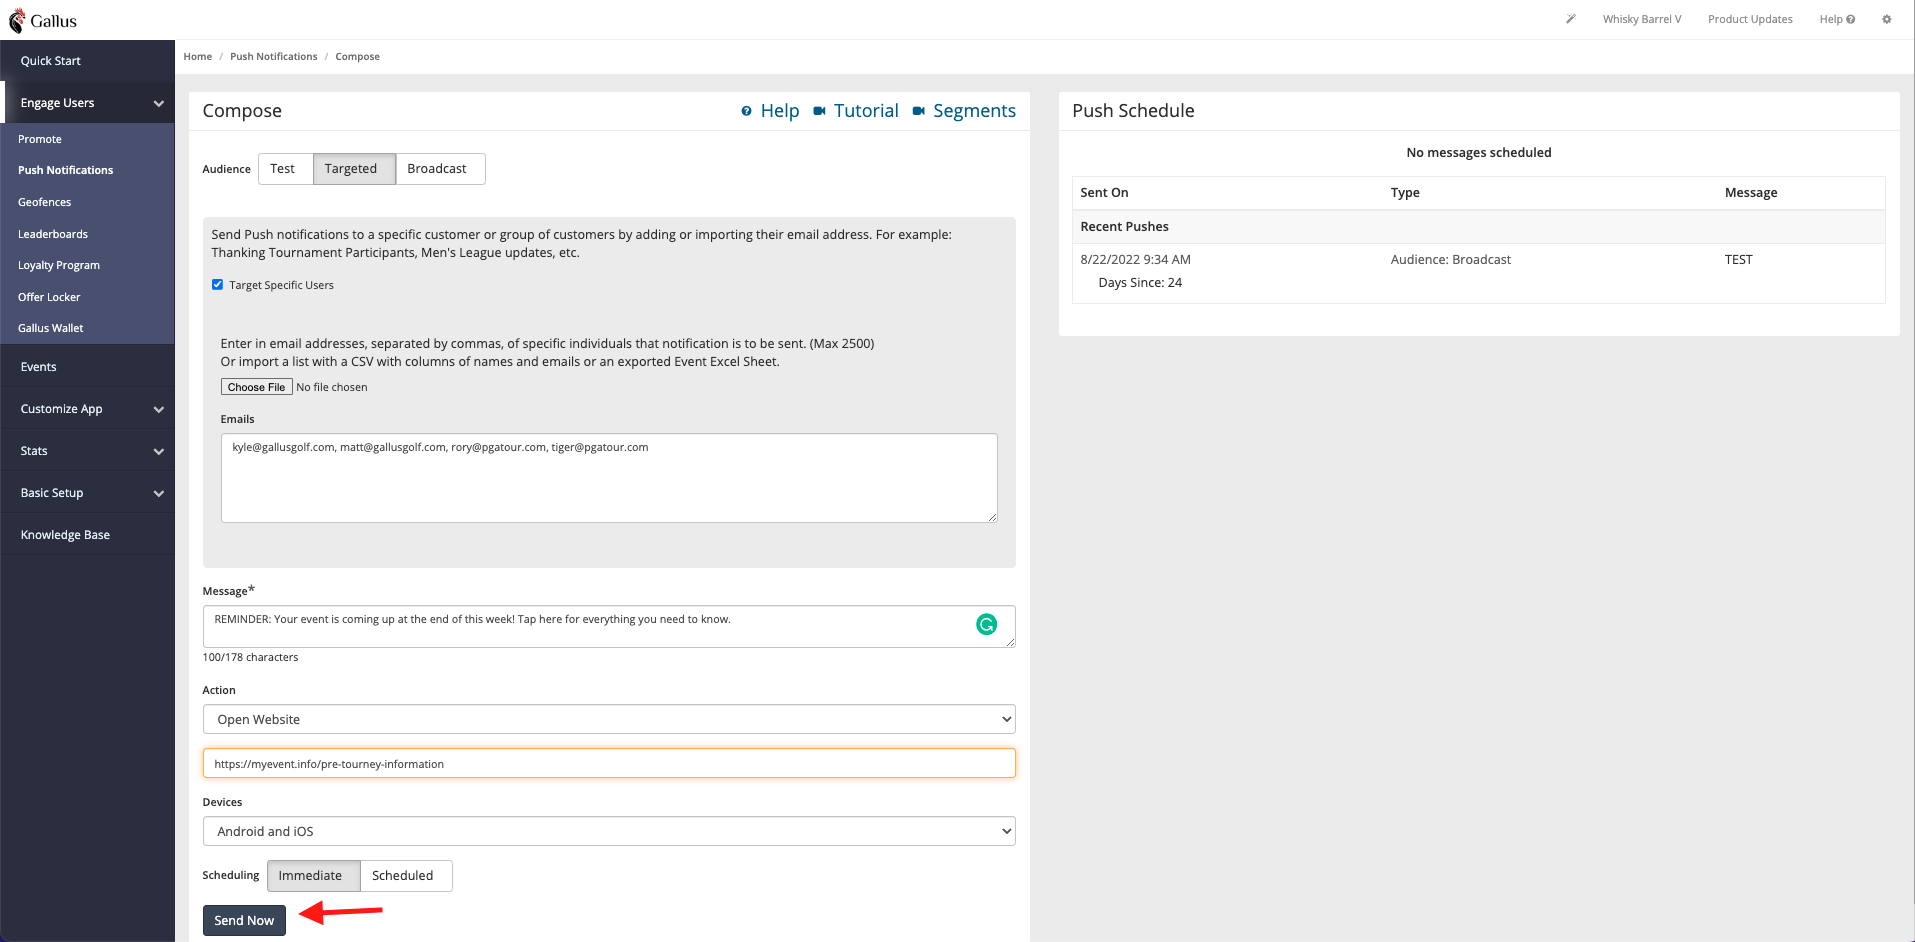The image size is (1915, 942).
Task: Select the Targeted audience option
Action: [x=354, y=169]
